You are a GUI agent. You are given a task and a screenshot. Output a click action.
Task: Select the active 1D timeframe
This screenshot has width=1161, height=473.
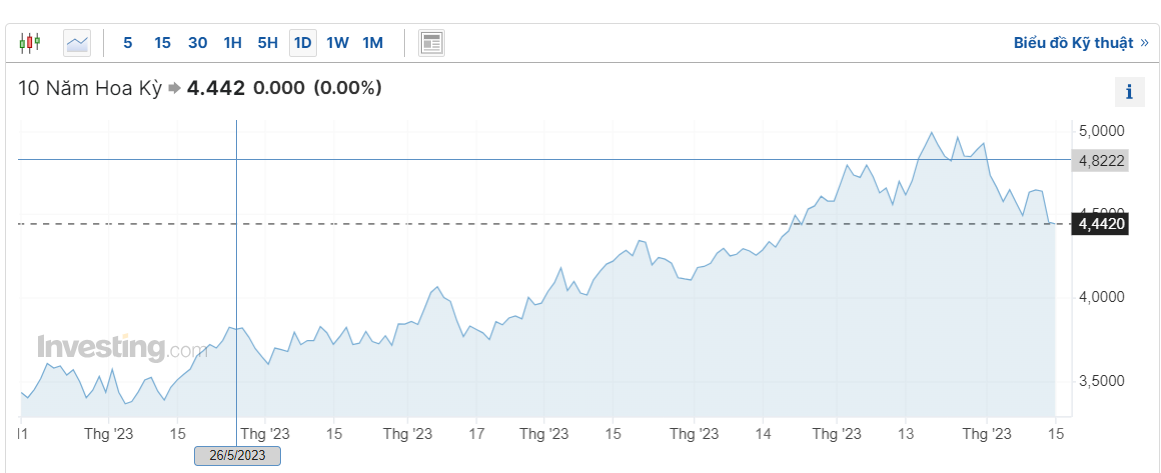[303, 43]
